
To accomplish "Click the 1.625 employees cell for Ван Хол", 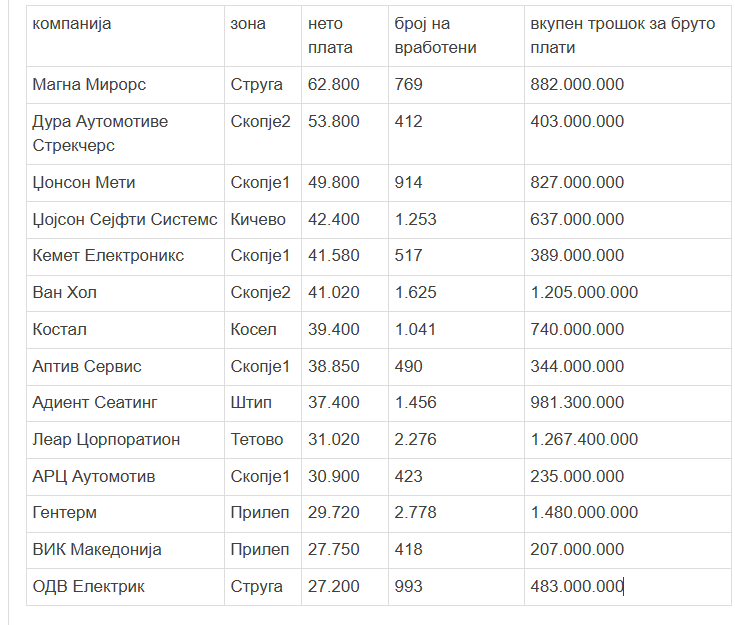I will click(416, 293).
